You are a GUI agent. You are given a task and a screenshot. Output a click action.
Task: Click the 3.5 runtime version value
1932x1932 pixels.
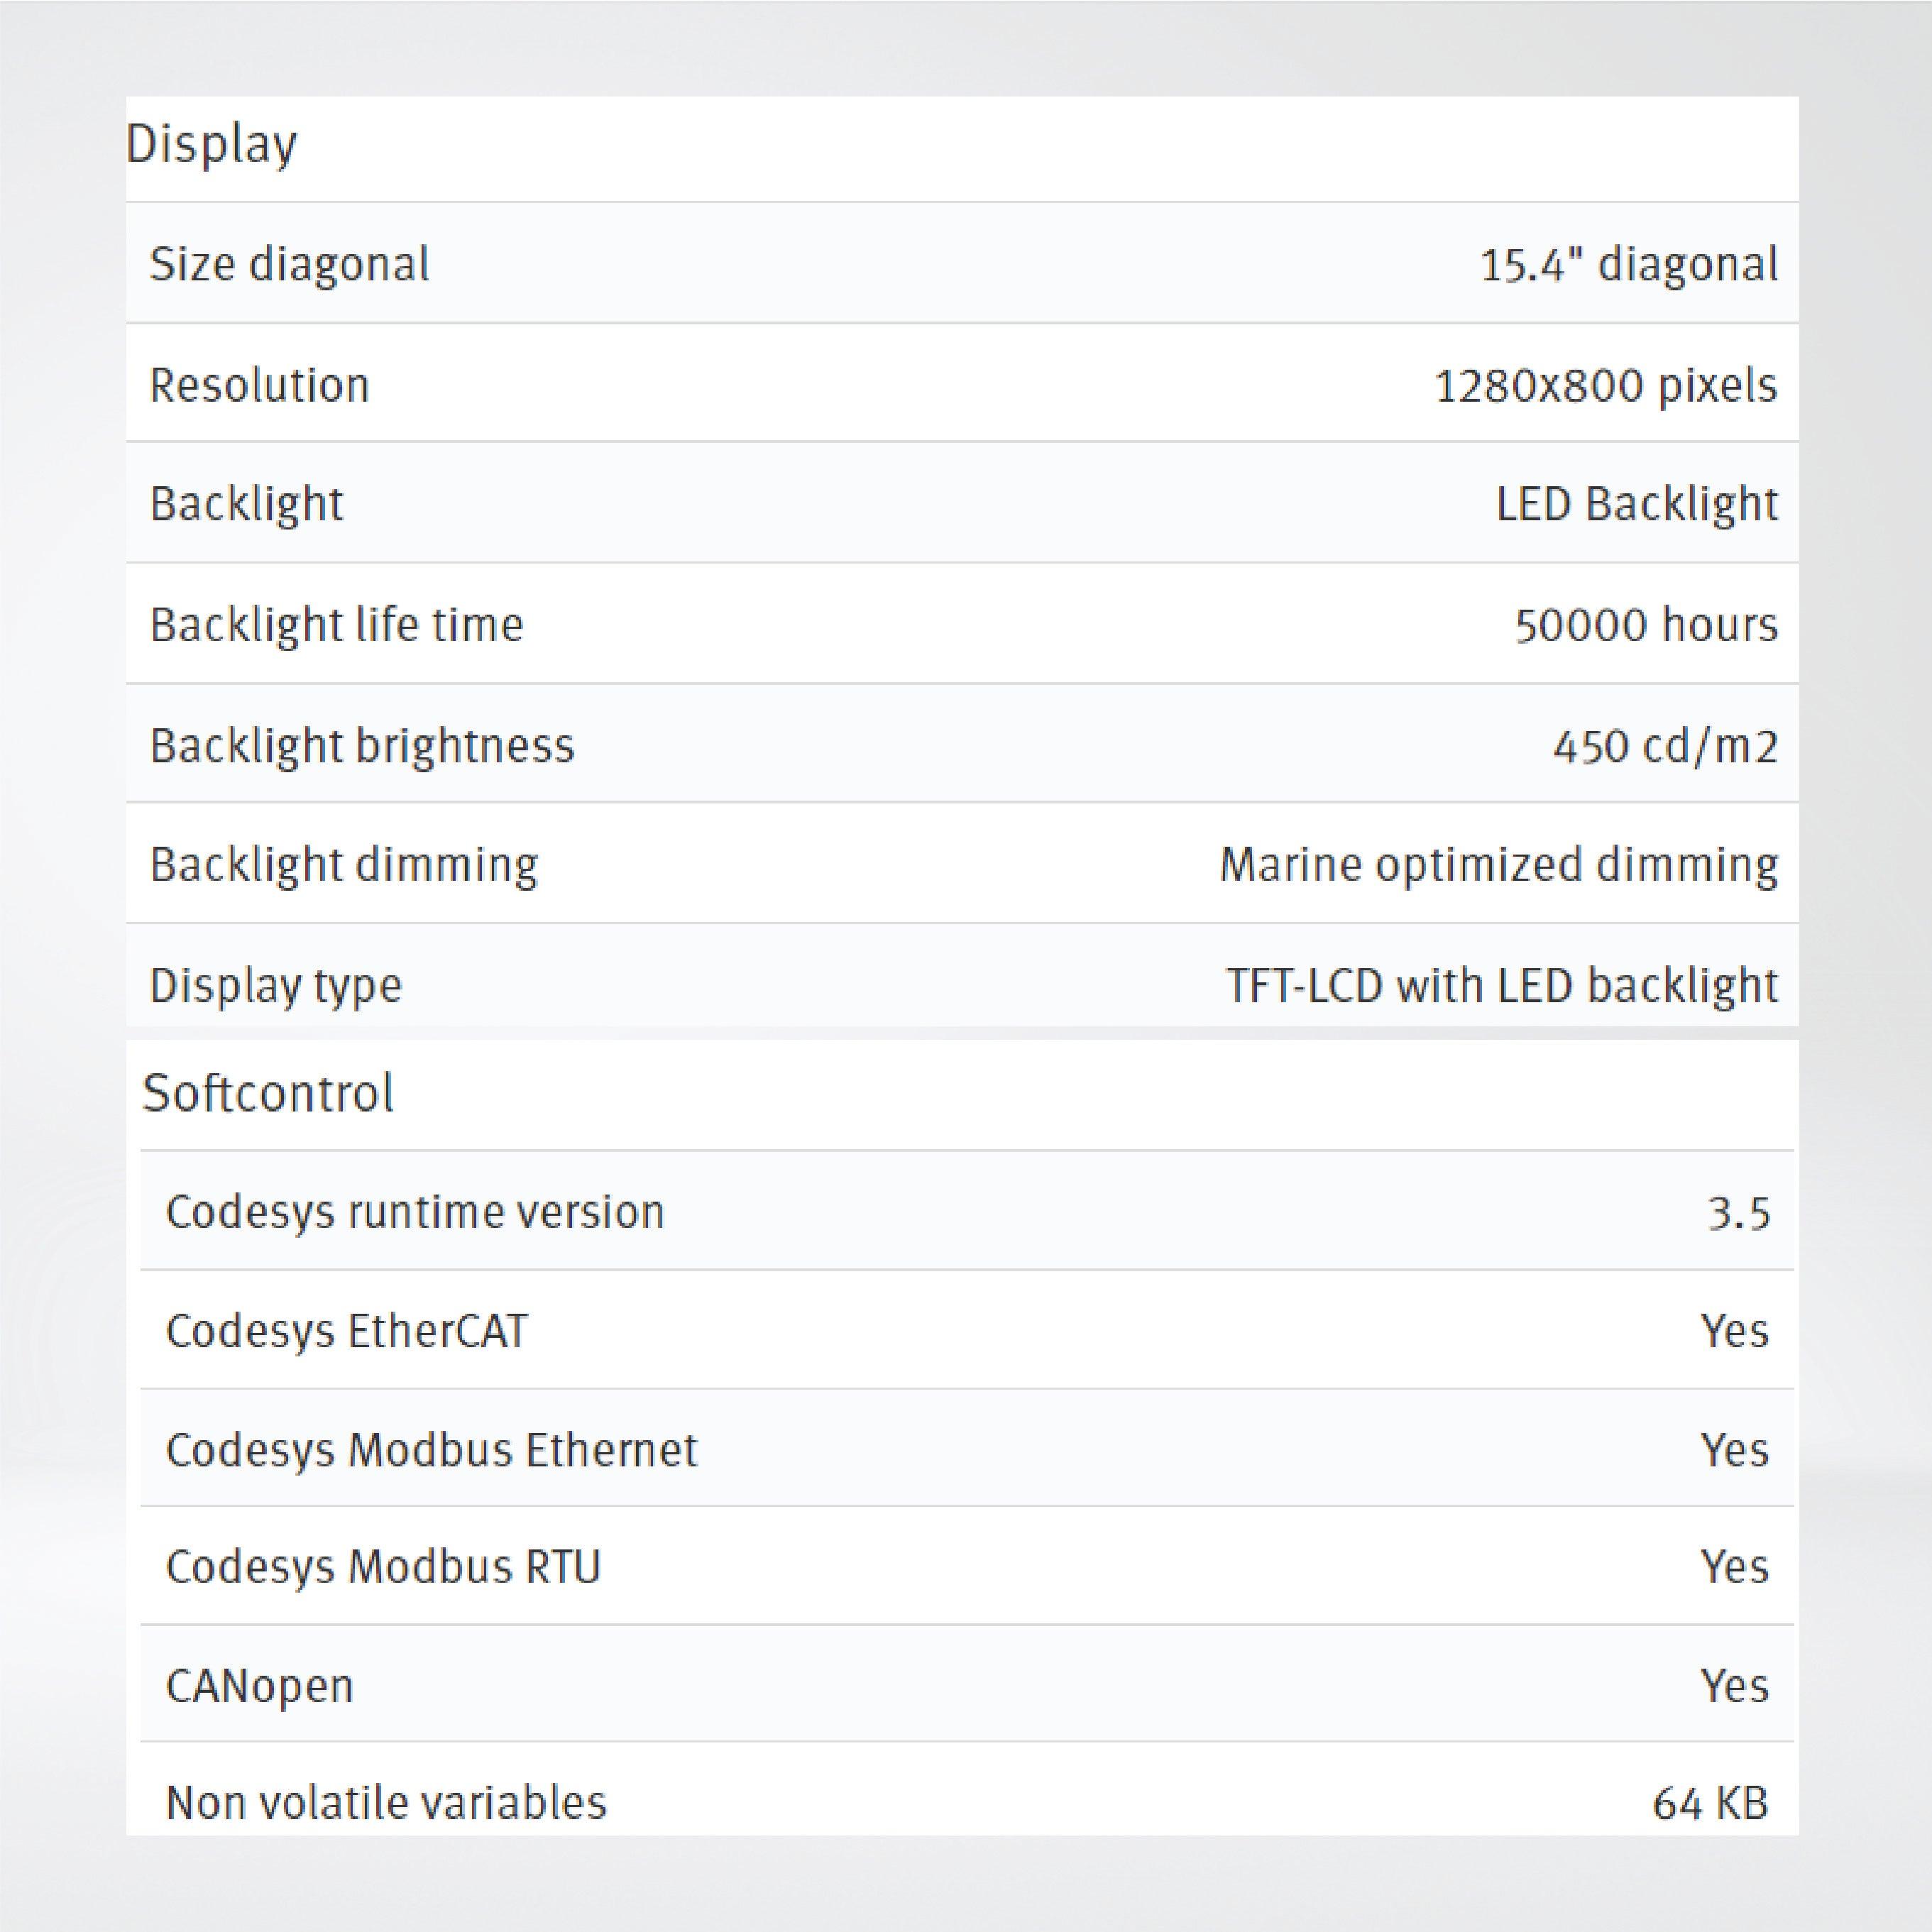click(x=1738, y=1213)
